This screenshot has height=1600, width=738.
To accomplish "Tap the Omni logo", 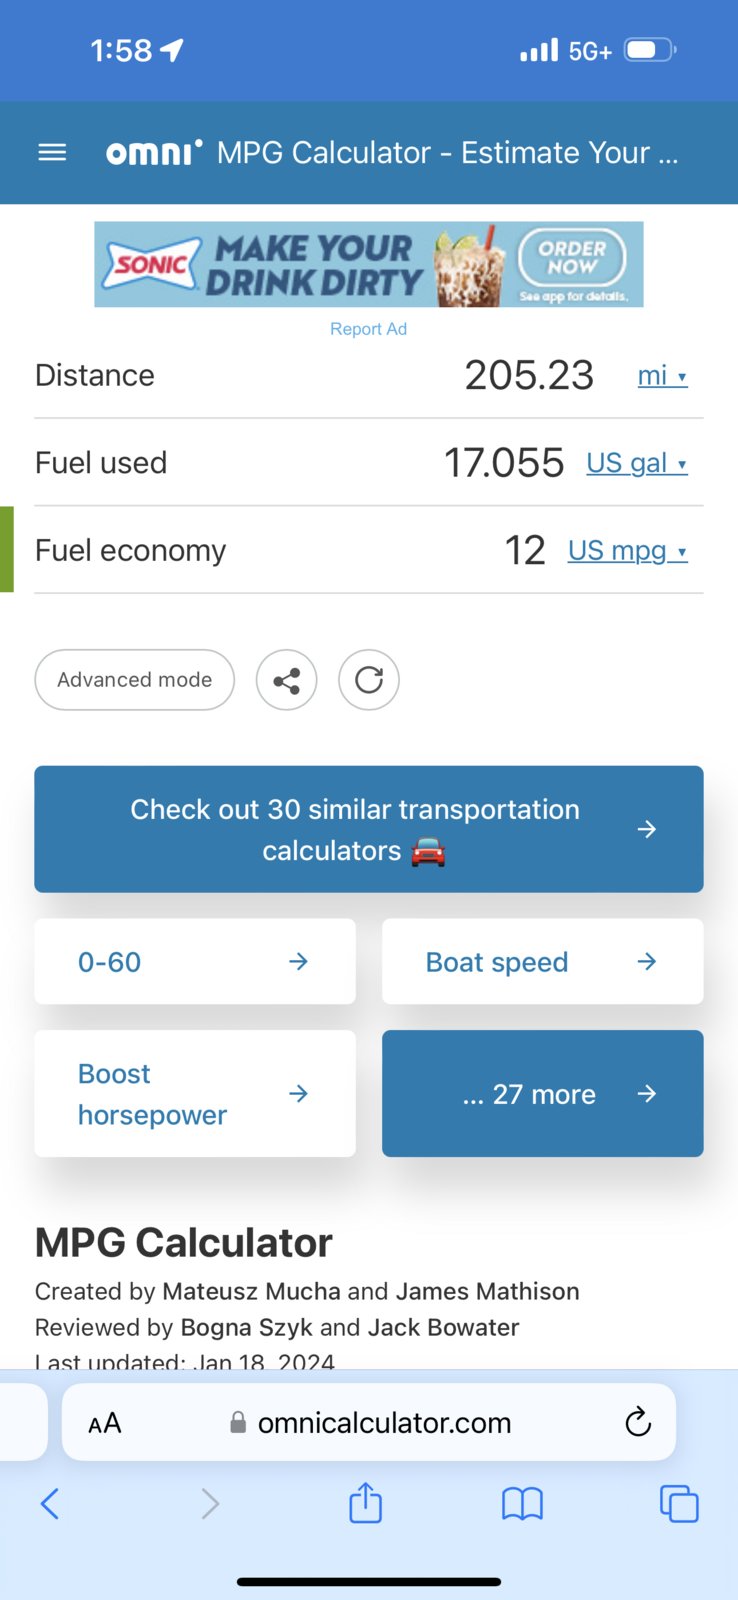I will pos(154,152).
